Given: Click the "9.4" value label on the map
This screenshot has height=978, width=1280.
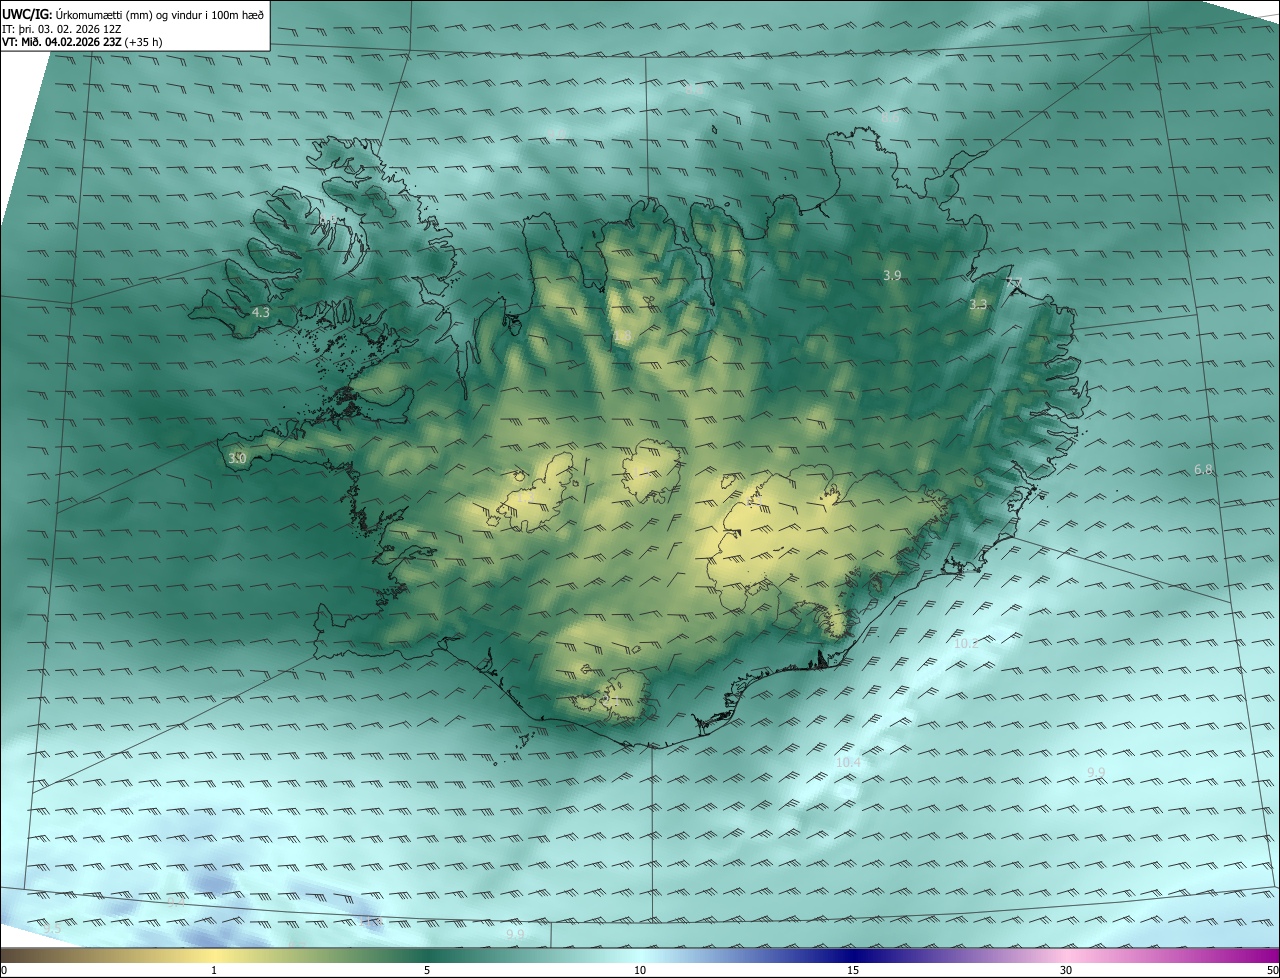Looking at the screenshot, I should tap(176, 902).
